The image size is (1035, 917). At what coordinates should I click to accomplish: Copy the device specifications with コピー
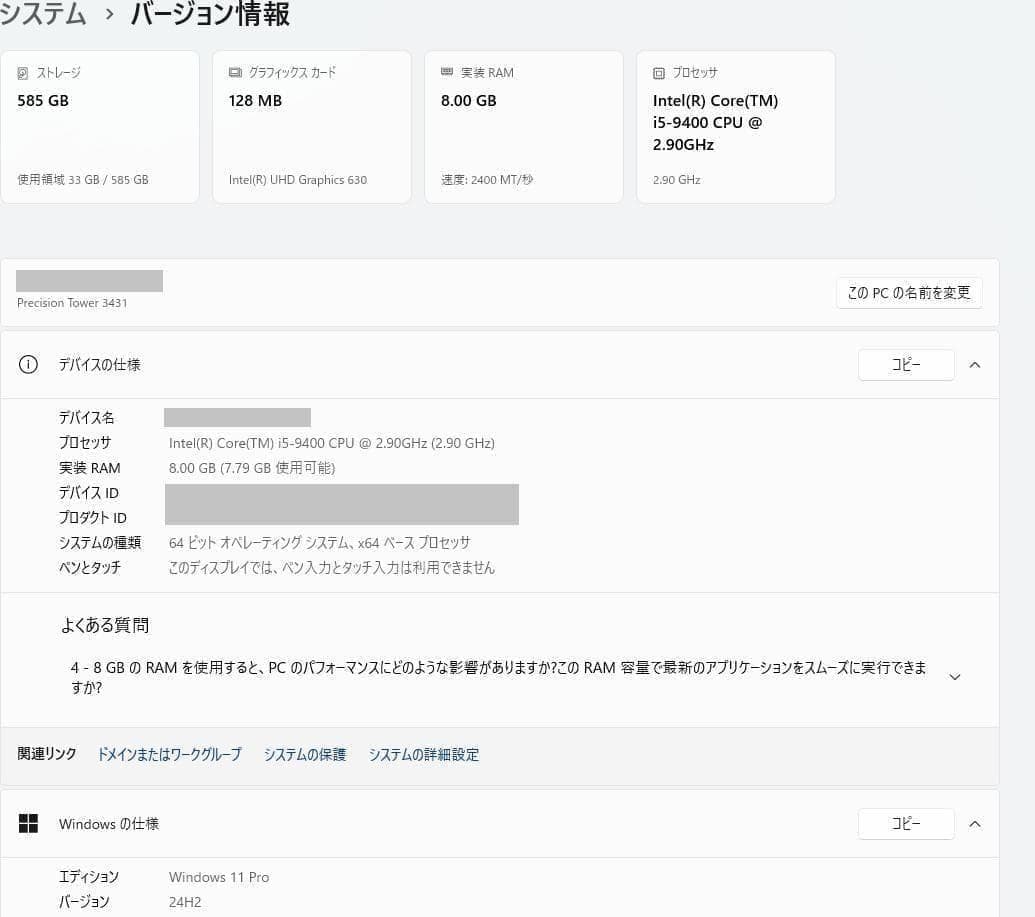[905, 364]
